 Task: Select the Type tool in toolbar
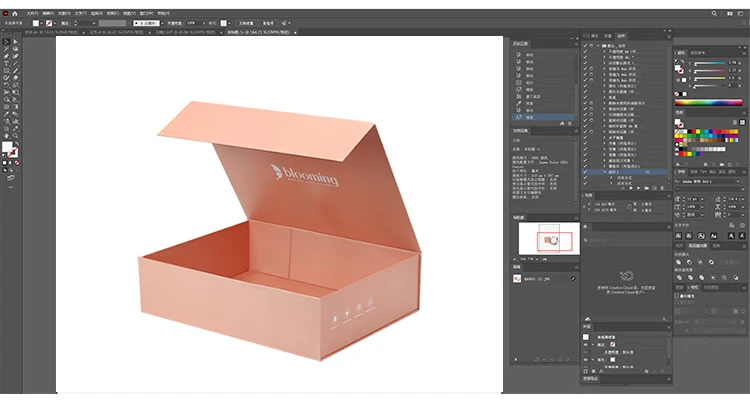(x=5, y=62)
